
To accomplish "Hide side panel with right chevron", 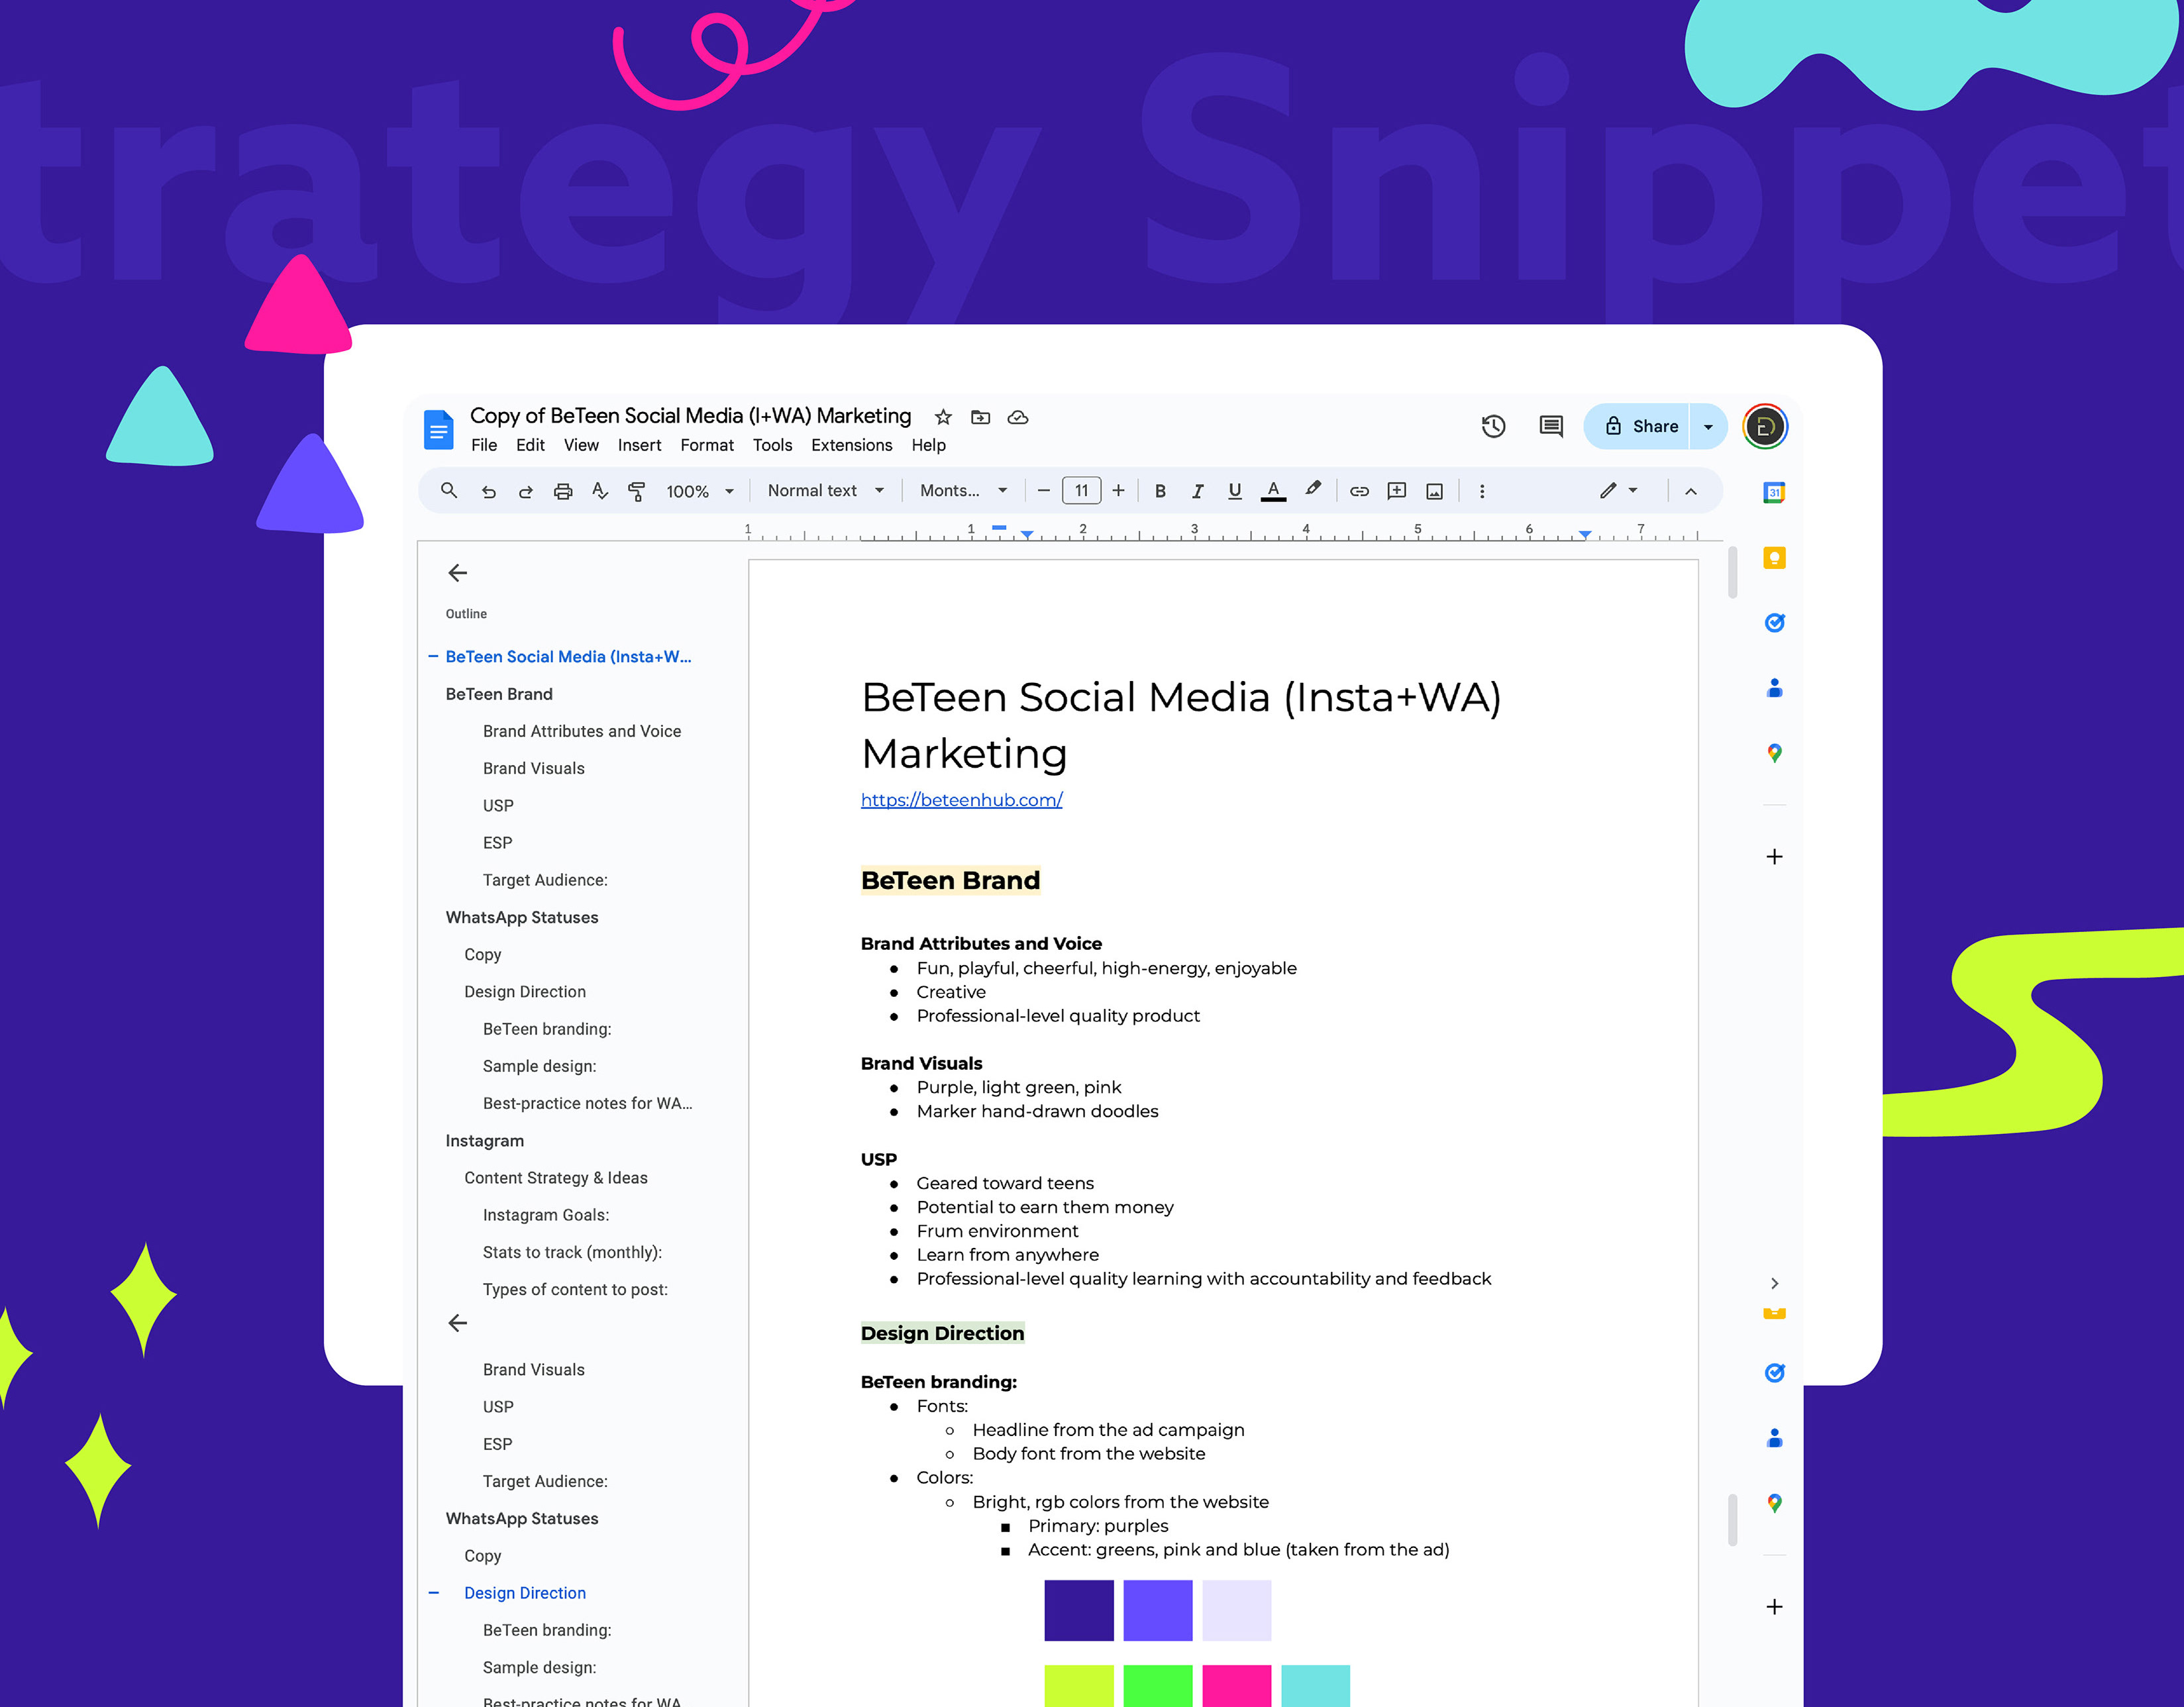I will click(x=1774, y=1283).
